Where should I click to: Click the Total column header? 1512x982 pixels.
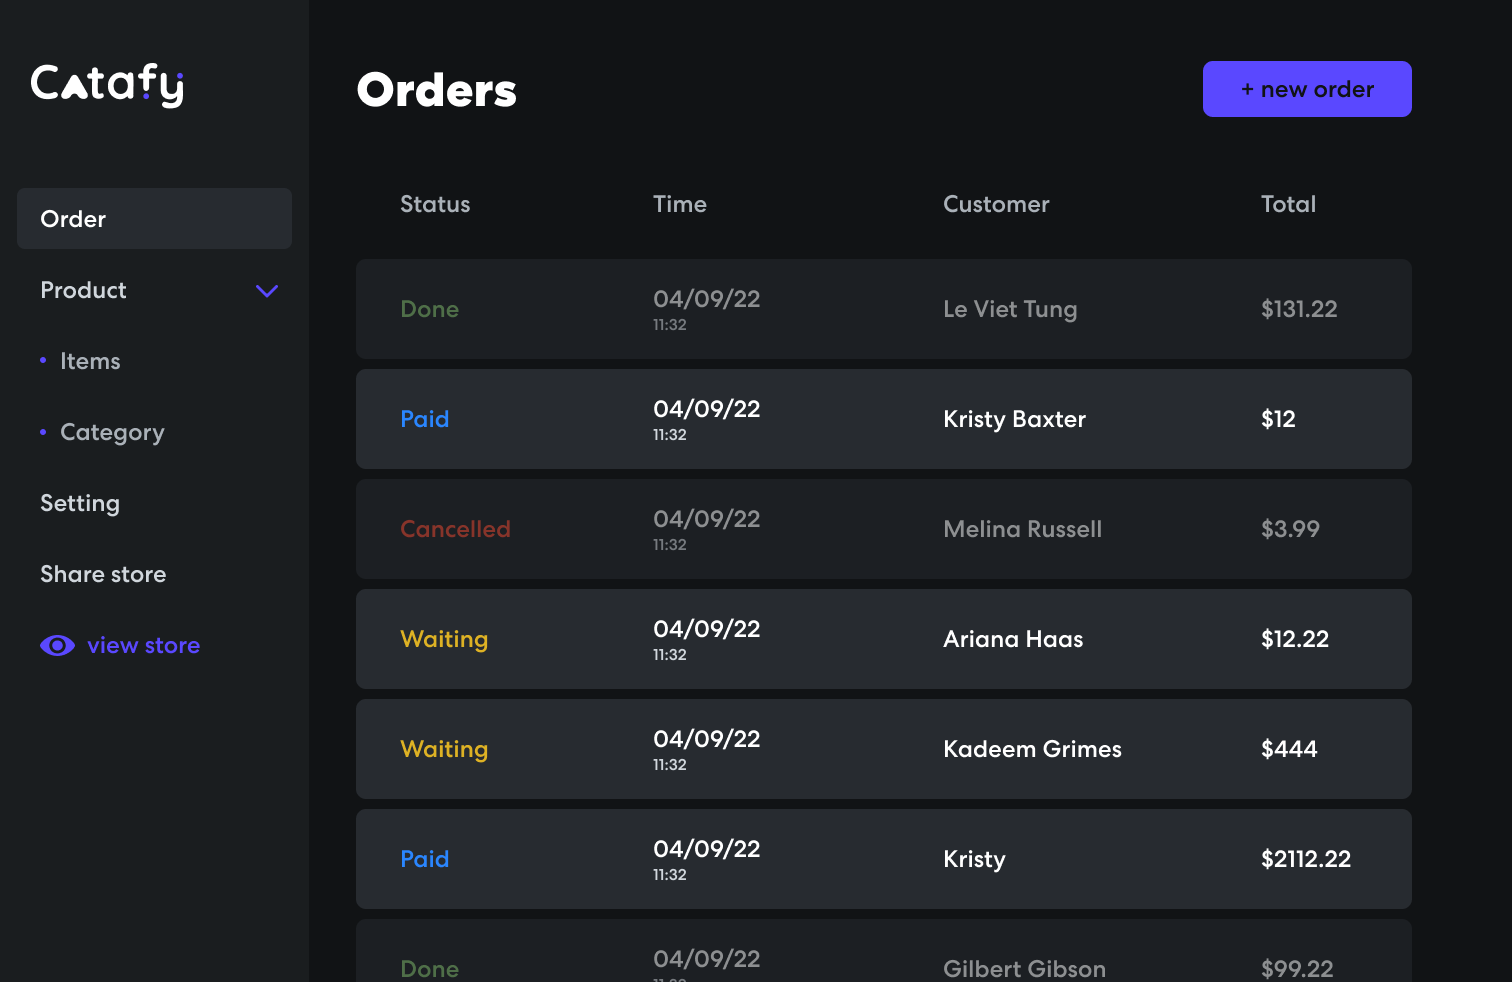(x=1288, y=205)
